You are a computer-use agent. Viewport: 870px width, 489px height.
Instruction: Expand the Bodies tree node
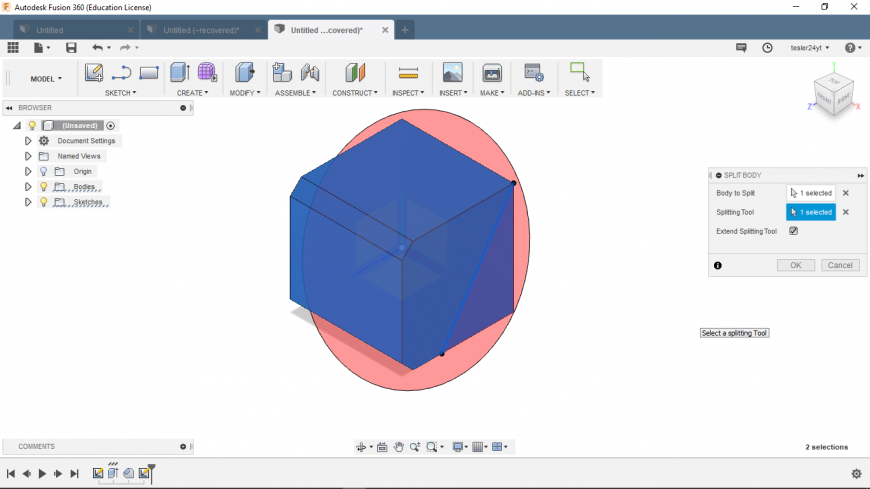(28, 187)
